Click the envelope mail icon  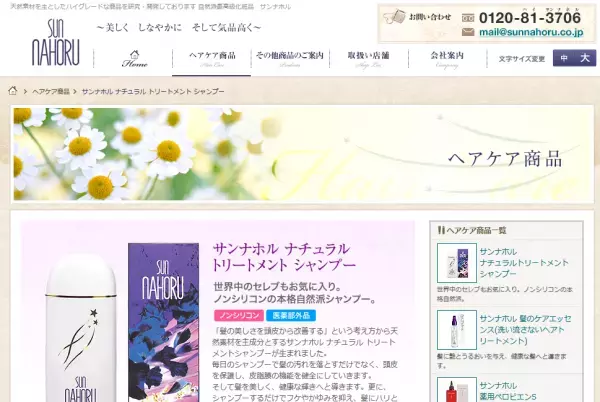click(468, 32)
